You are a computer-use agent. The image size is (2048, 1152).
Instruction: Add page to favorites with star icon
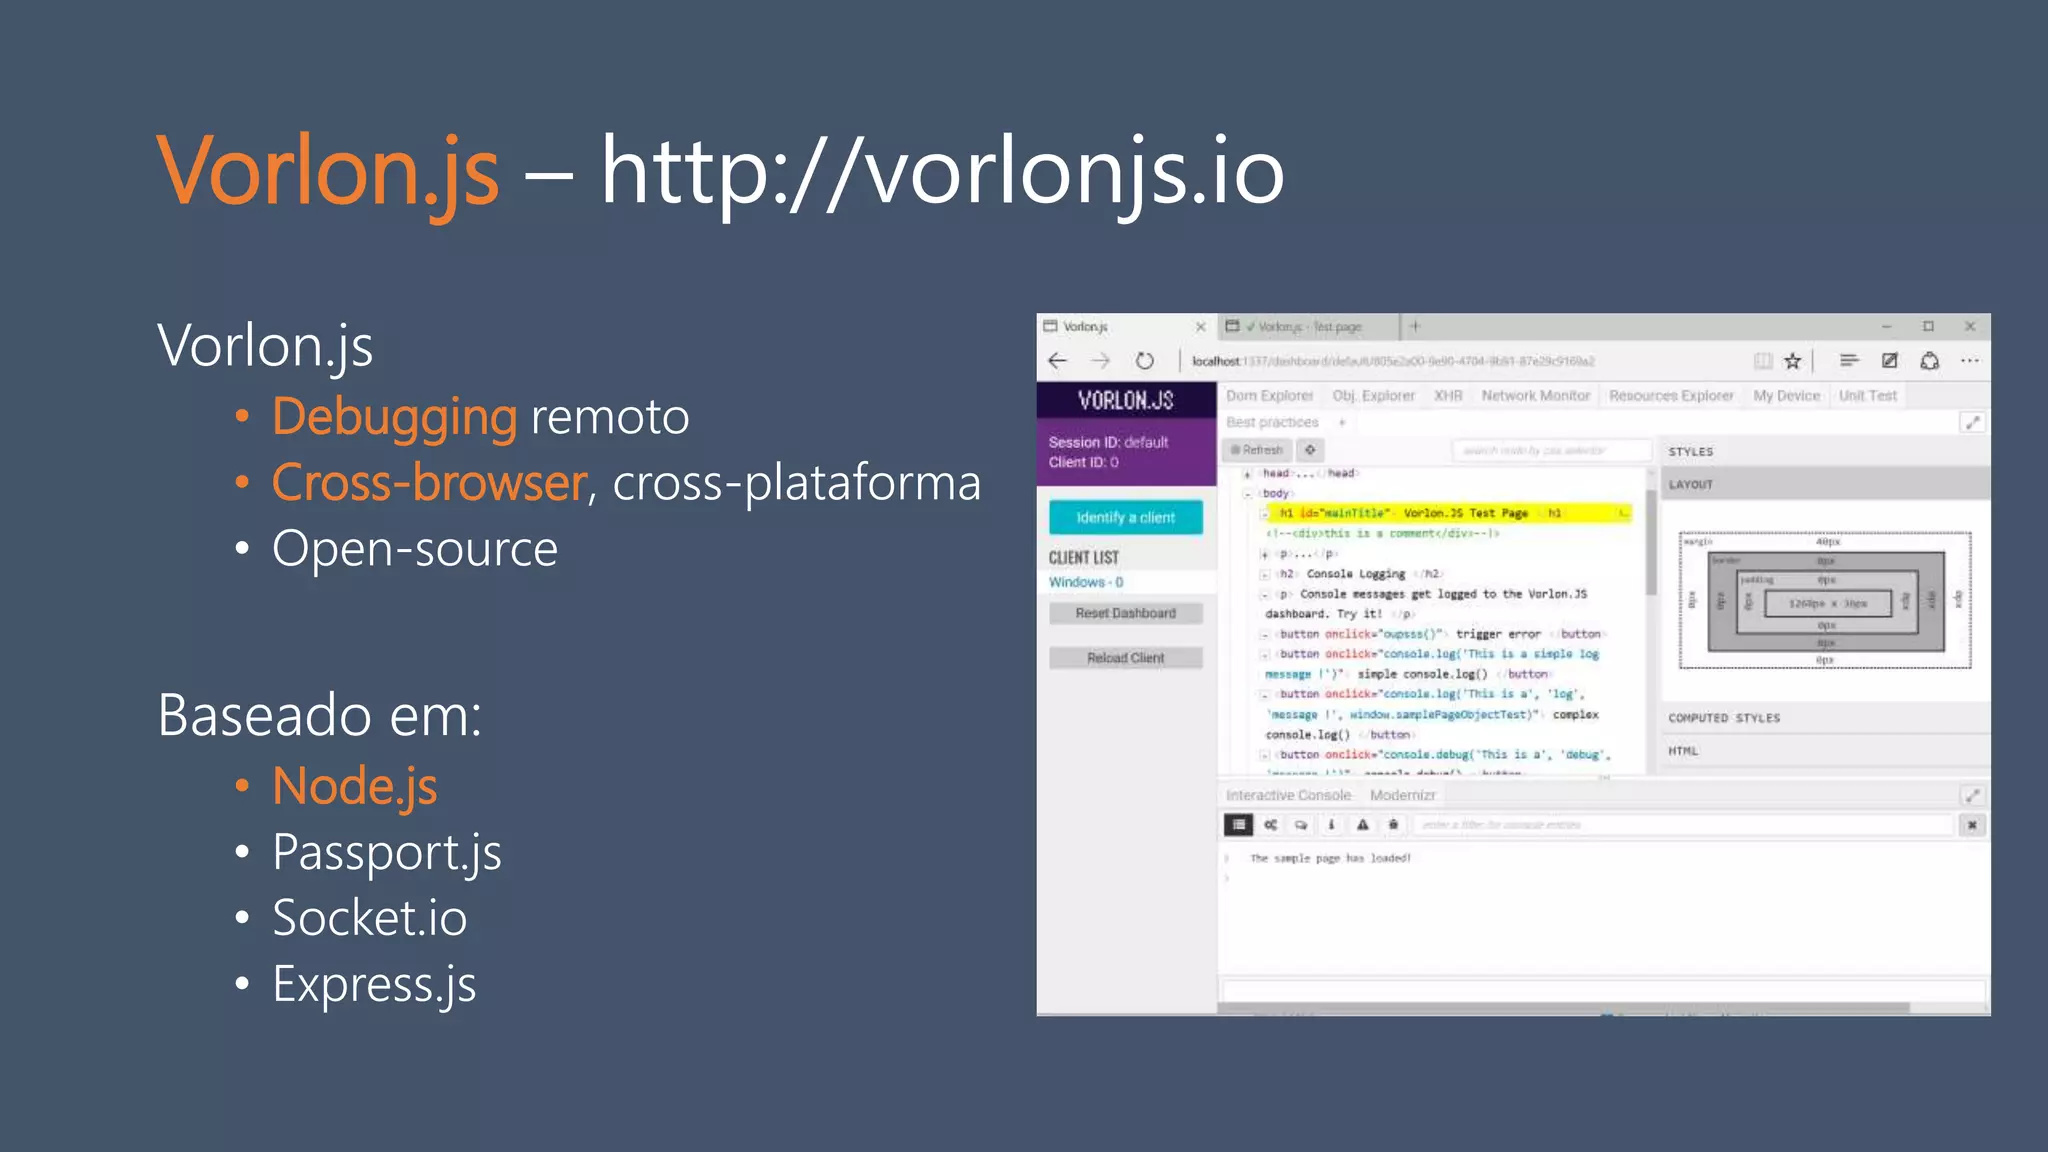click(1793, 361)
